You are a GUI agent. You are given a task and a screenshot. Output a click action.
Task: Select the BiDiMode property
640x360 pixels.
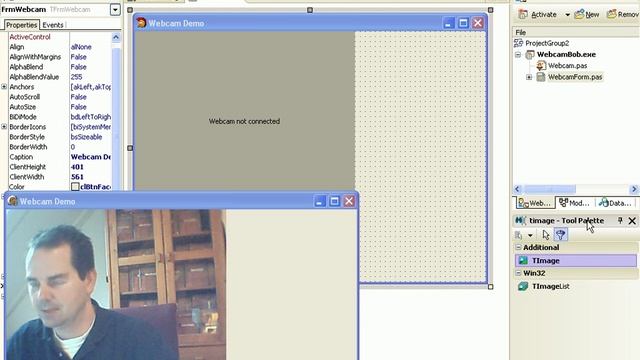(x=23, y=117)
